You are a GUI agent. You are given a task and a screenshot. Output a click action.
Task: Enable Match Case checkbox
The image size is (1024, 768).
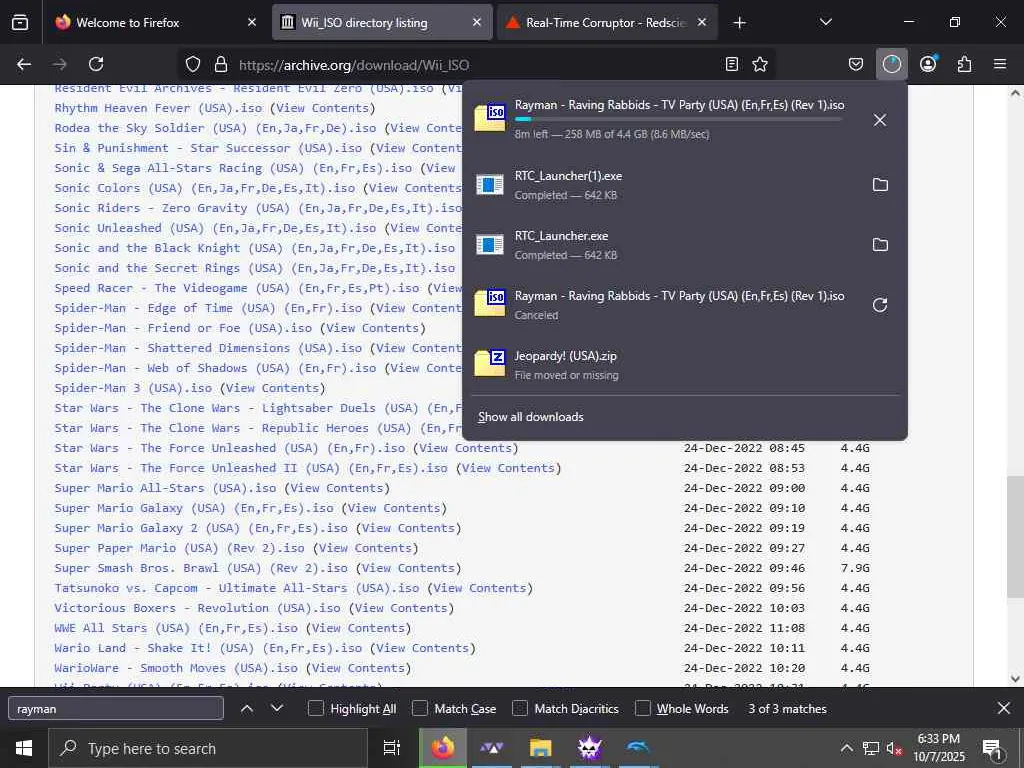pos(420,708)
